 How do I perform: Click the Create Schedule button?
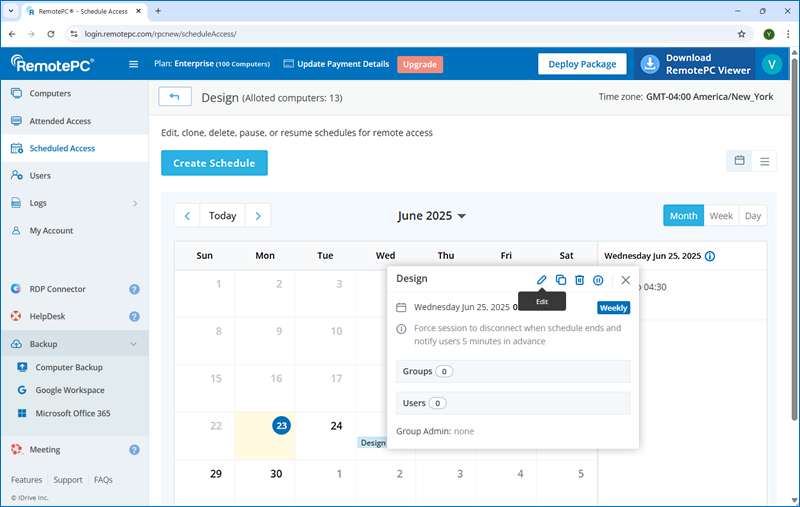(214, 163)
